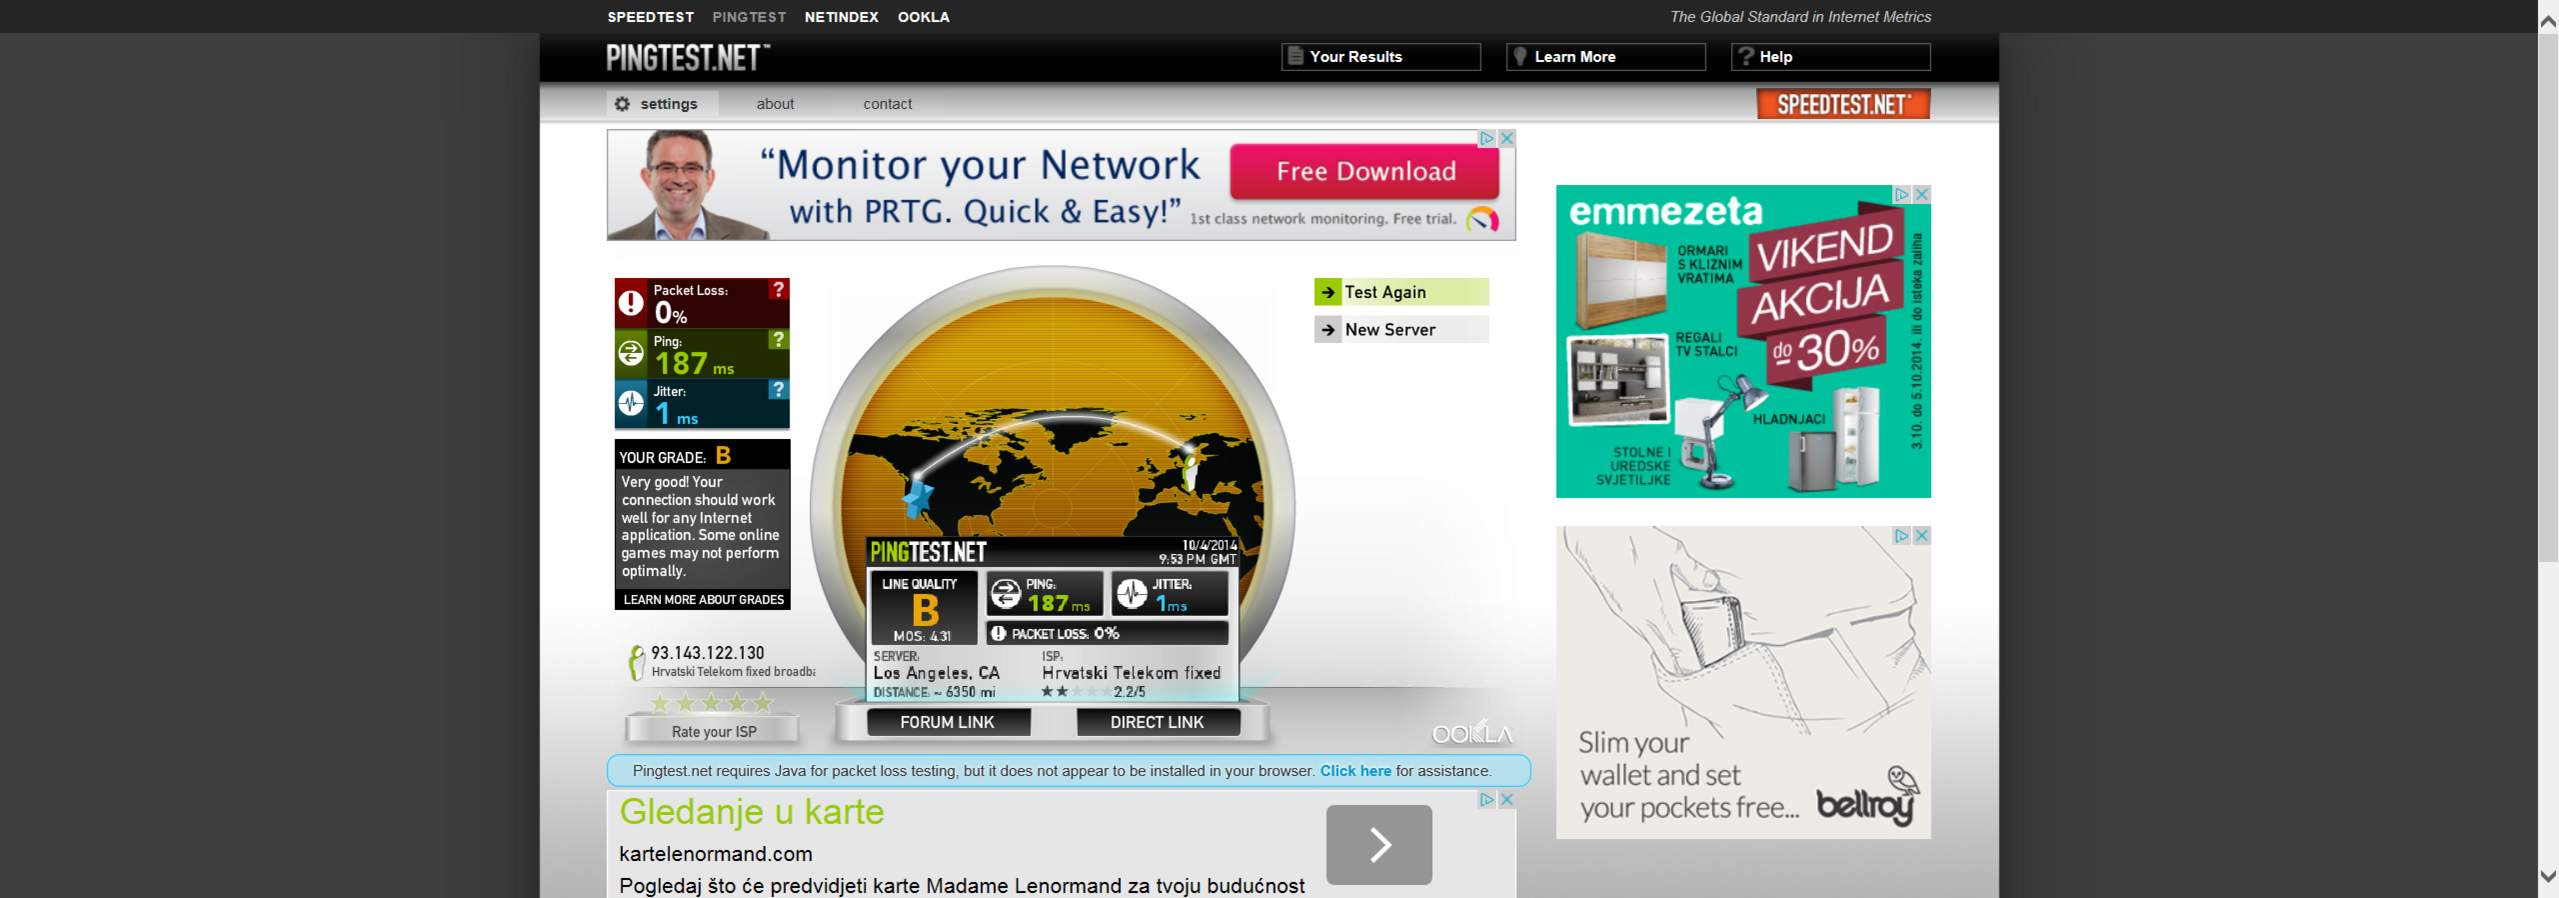
Task: Click the AdChoices icon on Gledanje ad
Action: click(x=1488, y=800)
